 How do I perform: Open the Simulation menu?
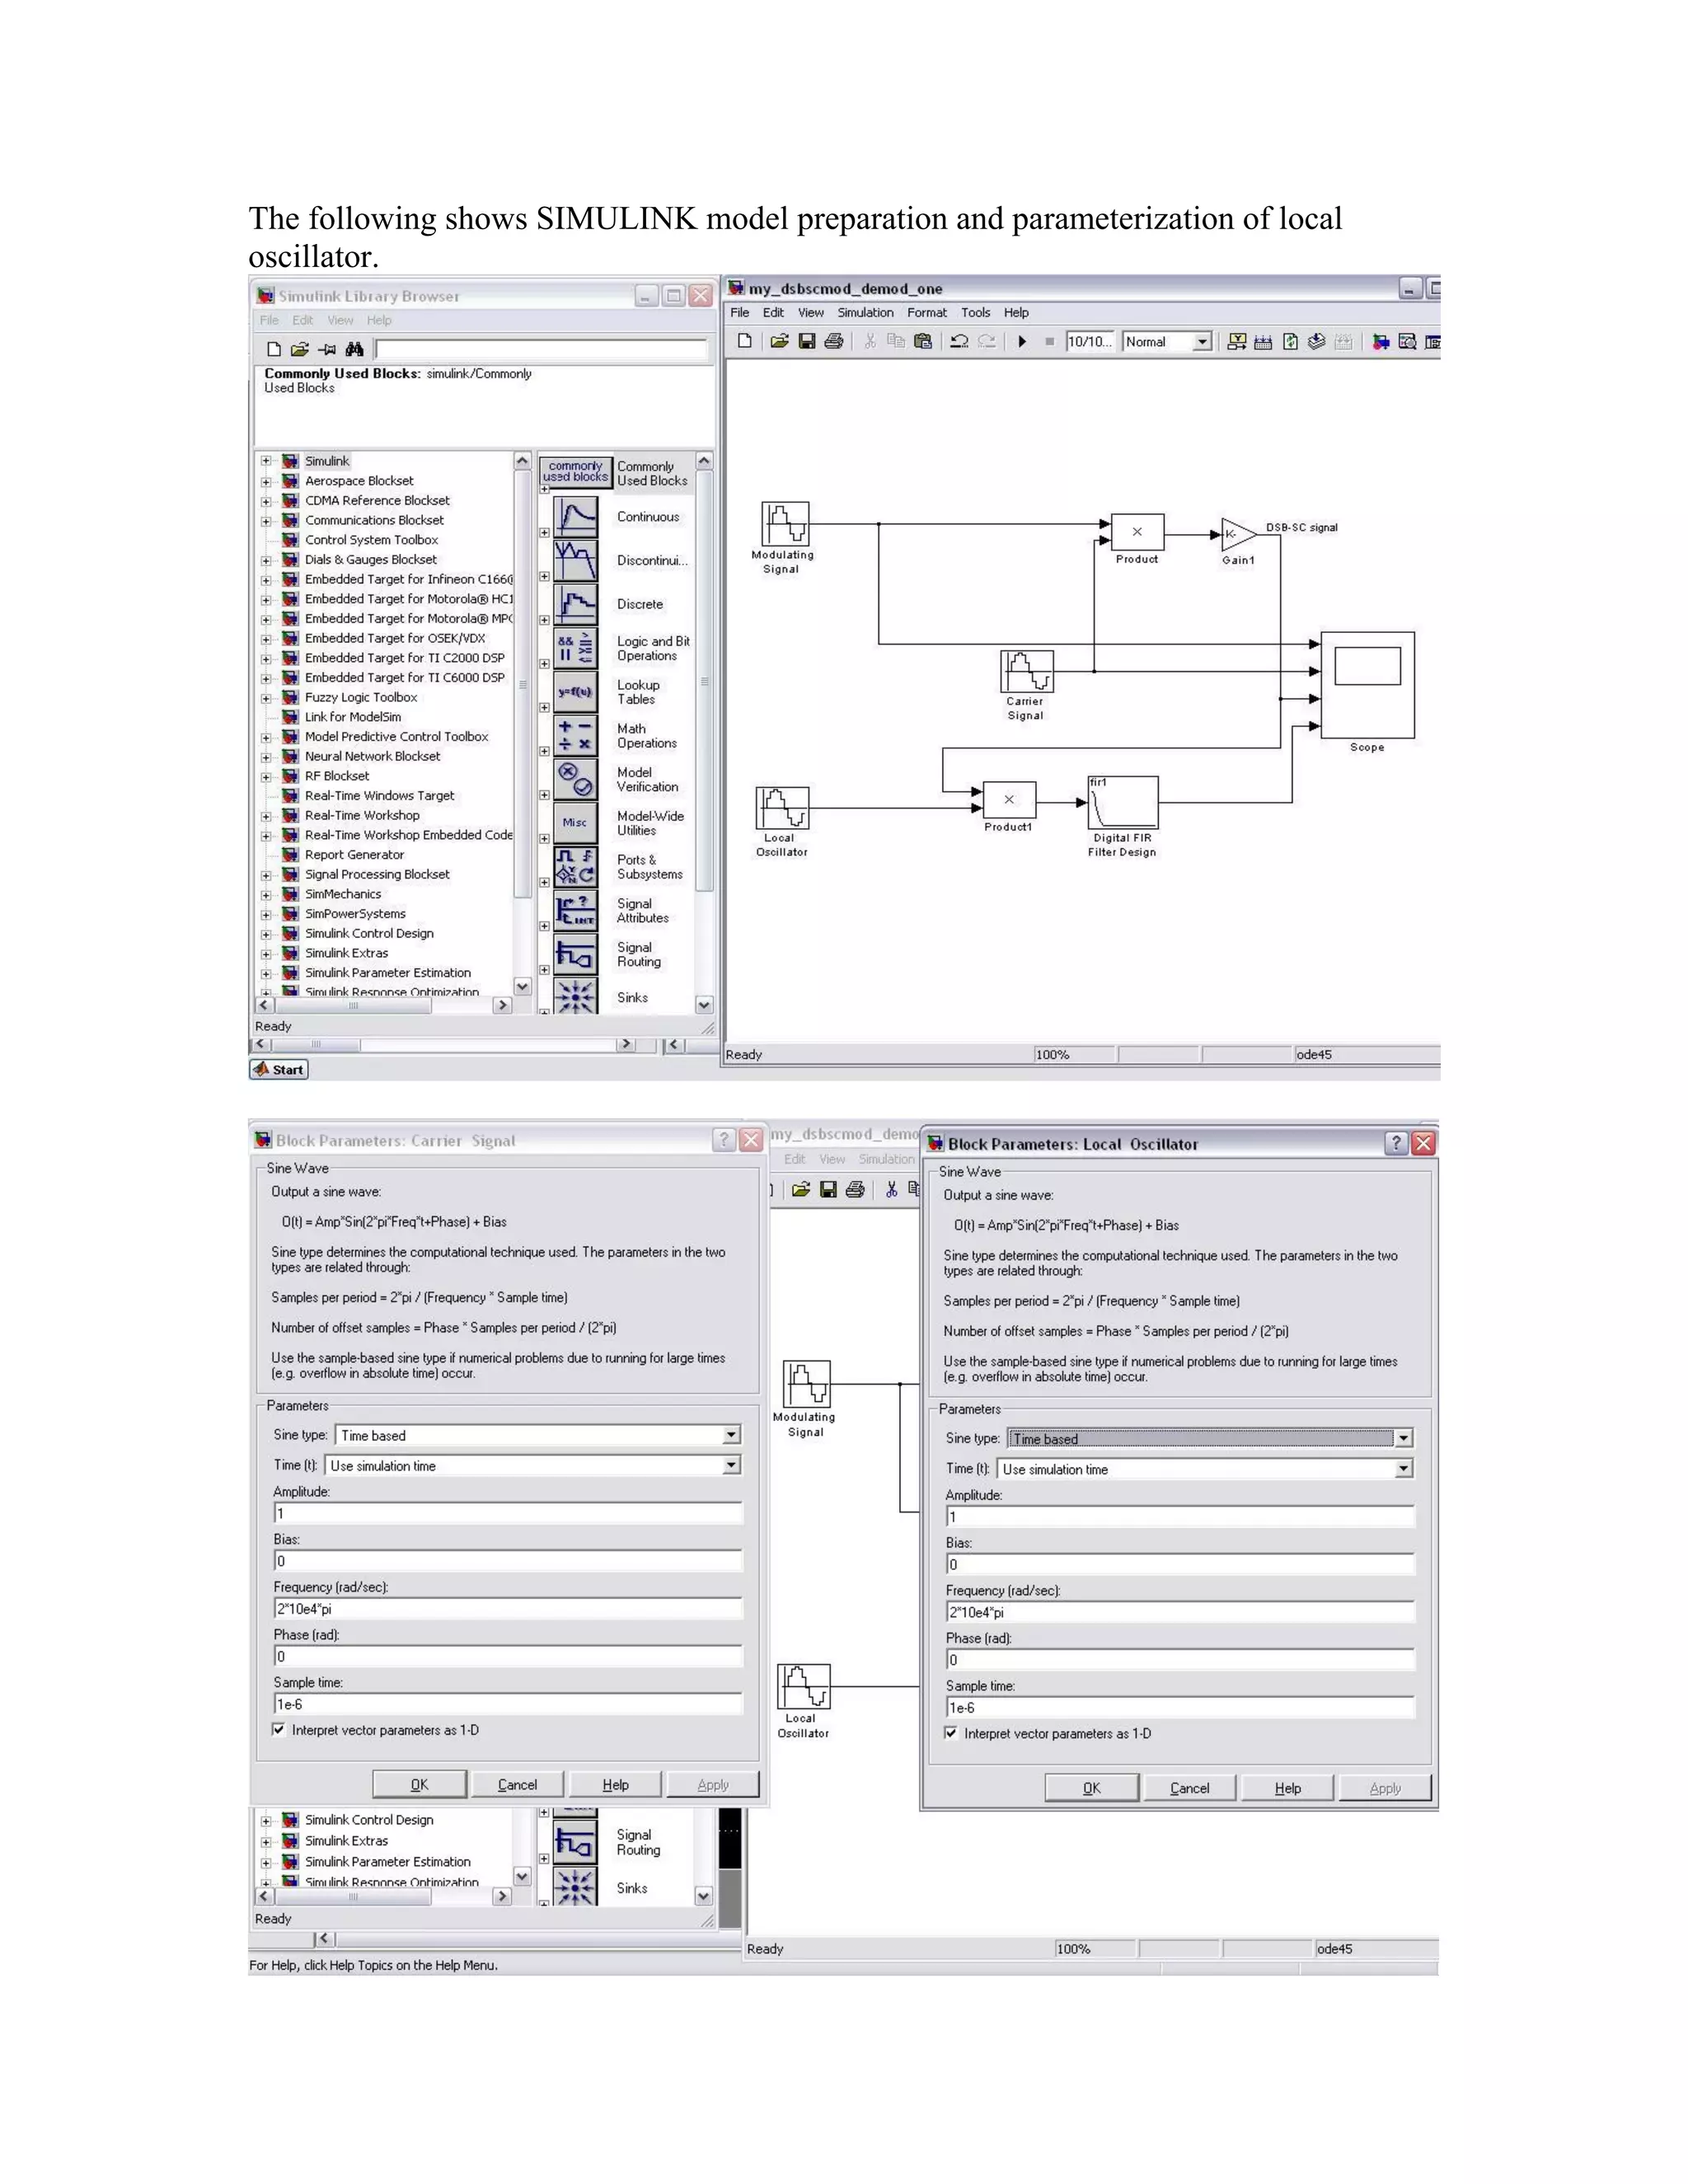865,313
